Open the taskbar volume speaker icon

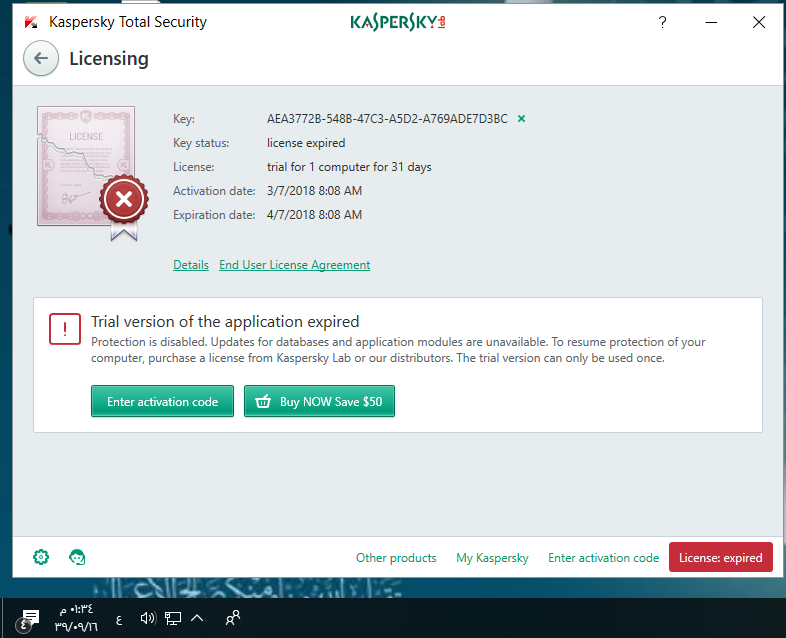point(148,618)
